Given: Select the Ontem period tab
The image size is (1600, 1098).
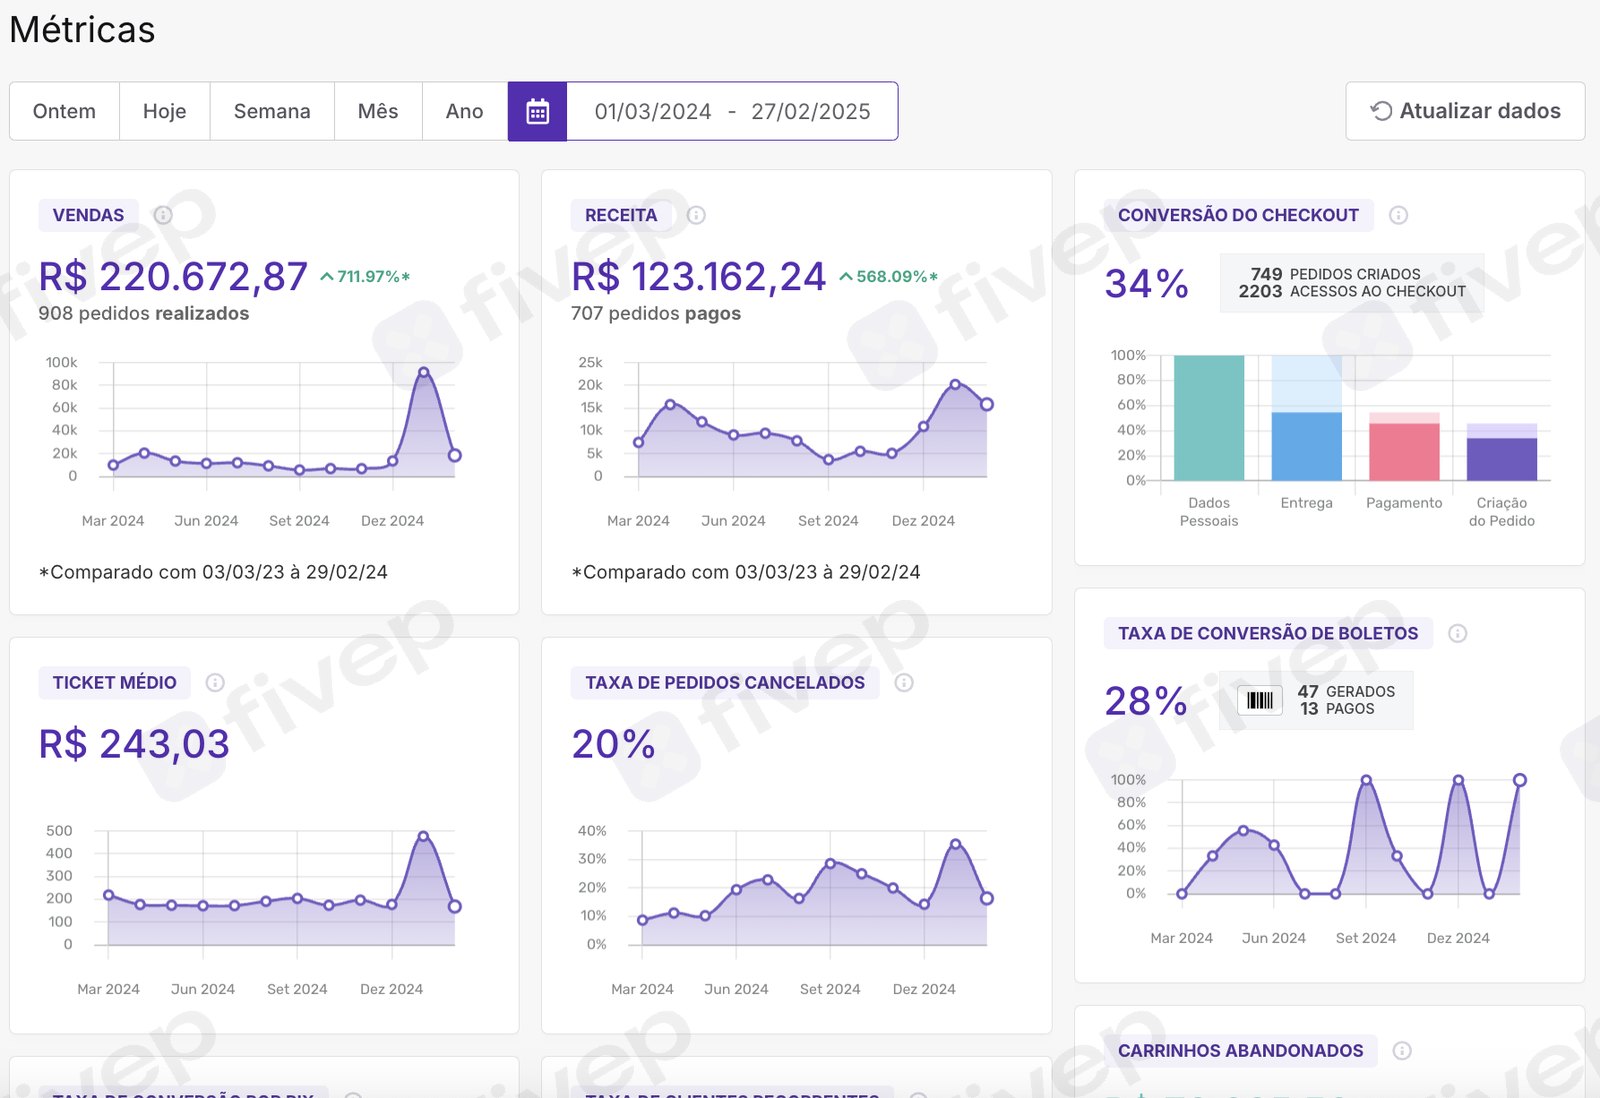Looking at the screenshot, I should 64,111.
